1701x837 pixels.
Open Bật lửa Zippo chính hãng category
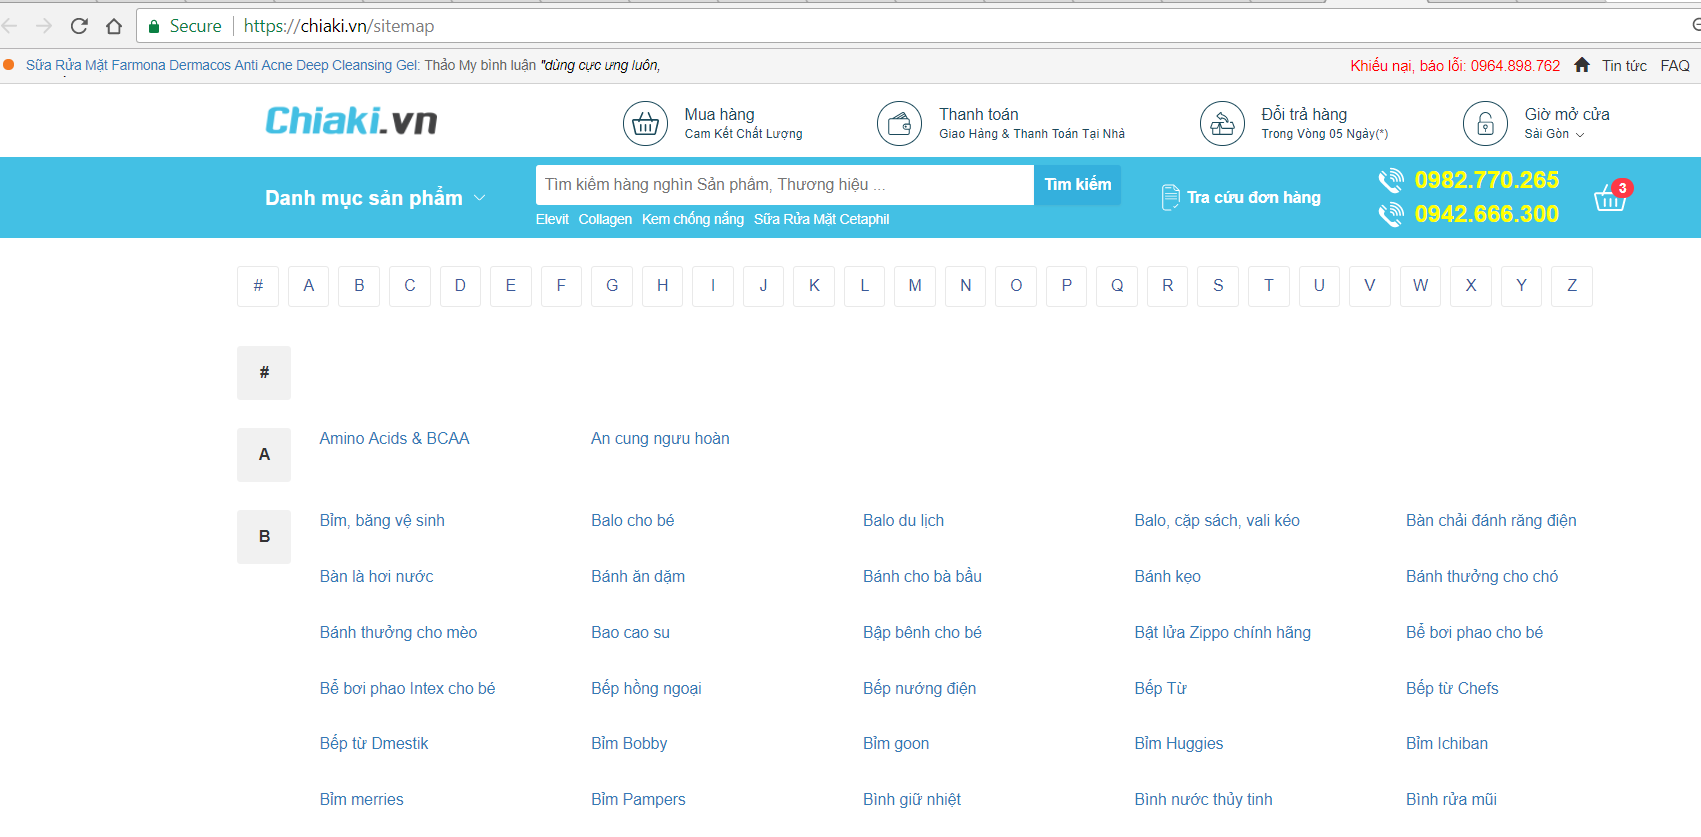(1222, 633)
